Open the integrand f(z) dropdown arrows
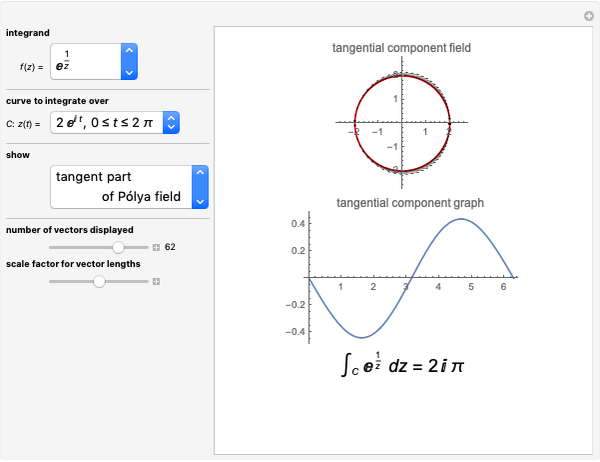Image resolution: width=600 pixels, height=462 pixels. pyautogui.click(x=128, y=61)
